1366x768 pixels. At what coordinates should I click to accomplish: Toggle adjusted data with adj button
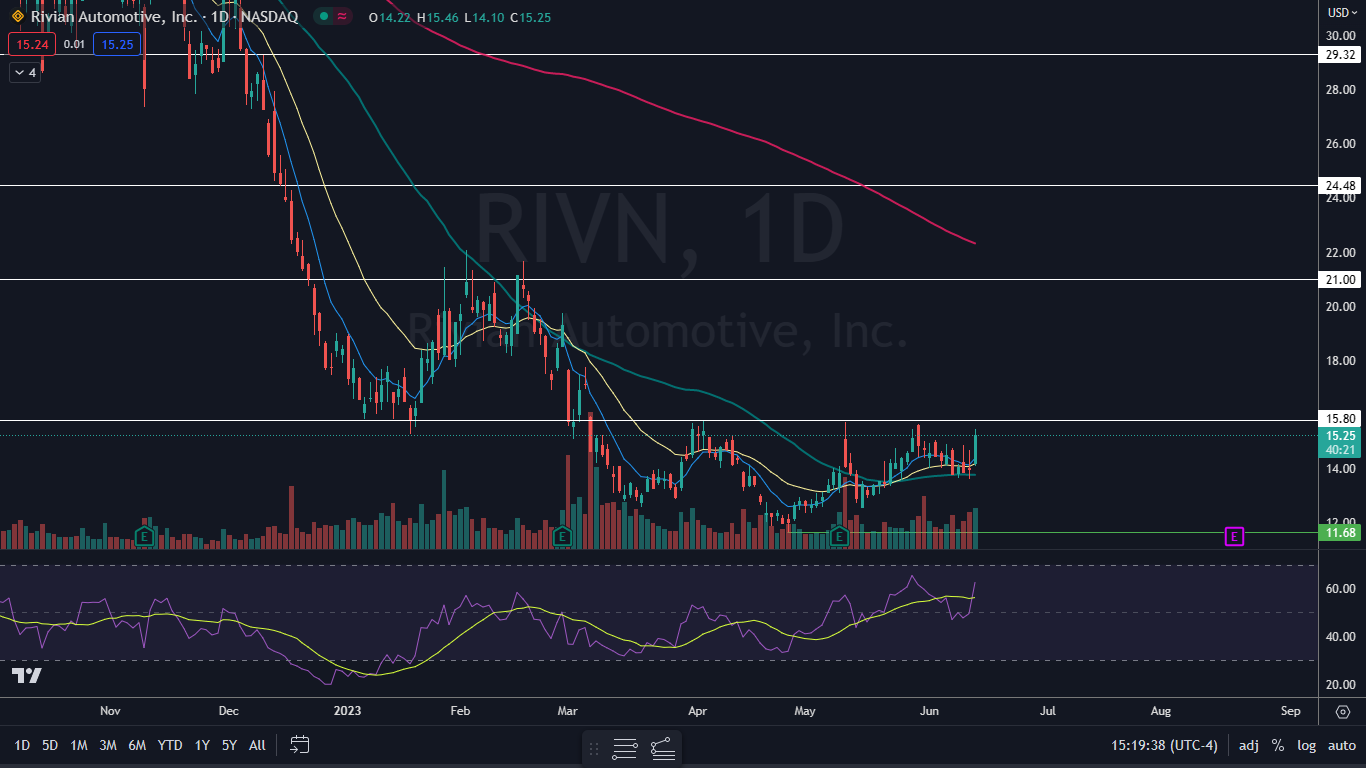(1249, 745)
